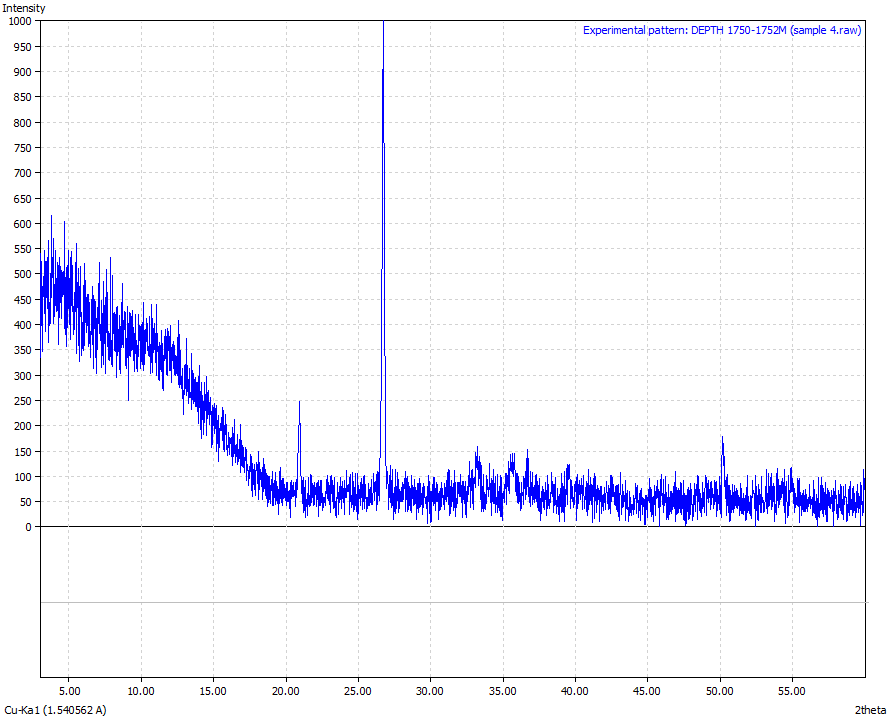The height and width of the screenshot is (717, 893).
Task: Click the Experimental pattern legend text
Action: click(x=722, y=30)
